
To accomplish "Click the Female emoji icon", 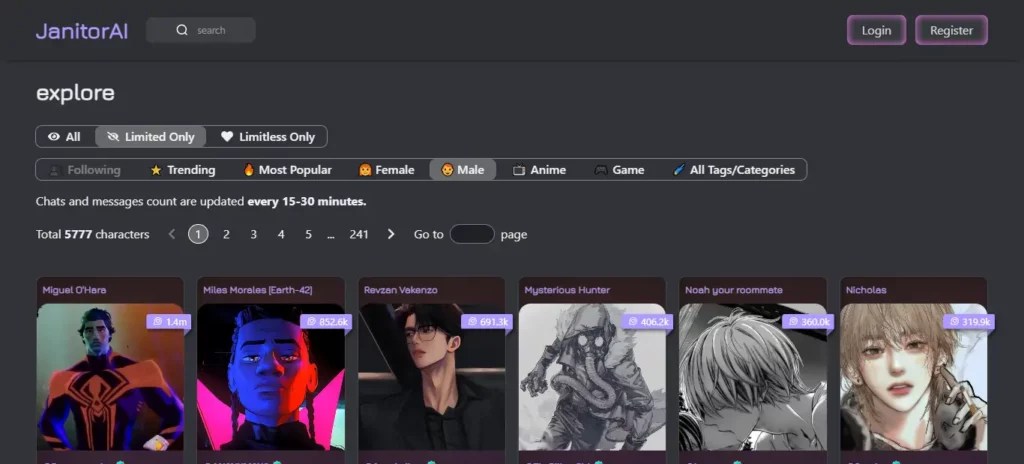I will (365, 170).
